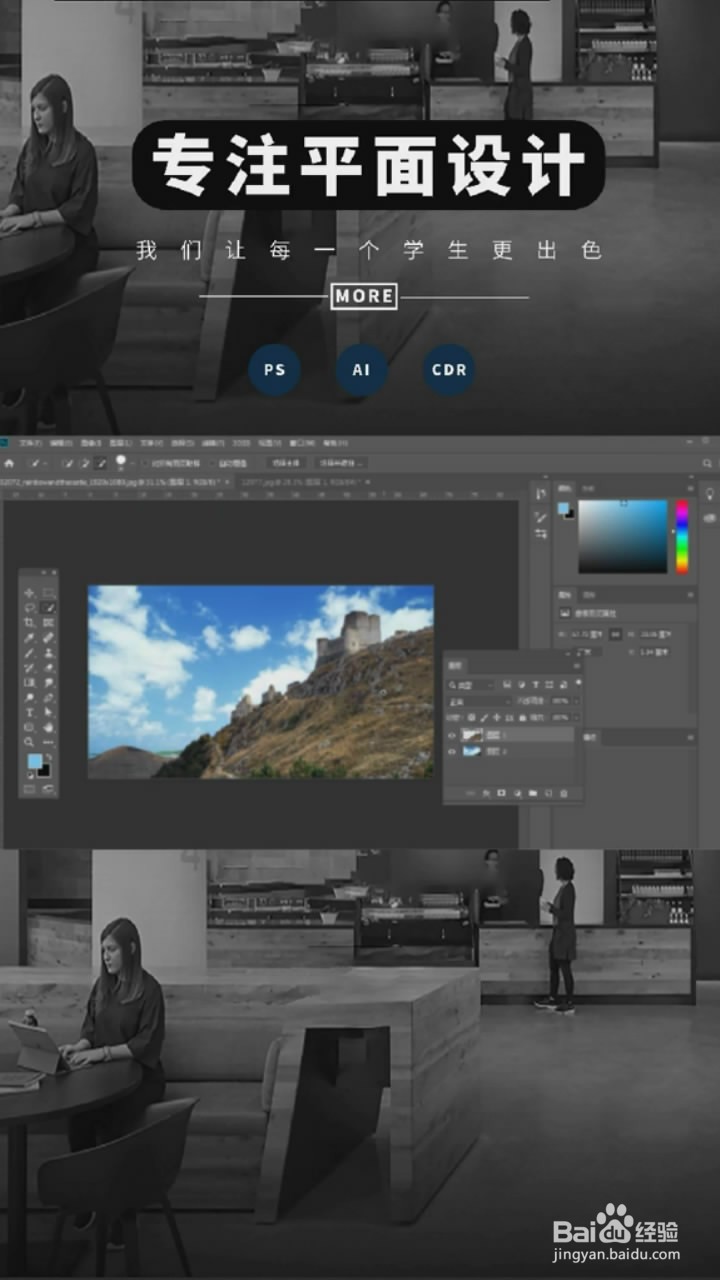Open the layer blend mode dropdown
Screen dimensions: 720x1280
tap(479, 702)
